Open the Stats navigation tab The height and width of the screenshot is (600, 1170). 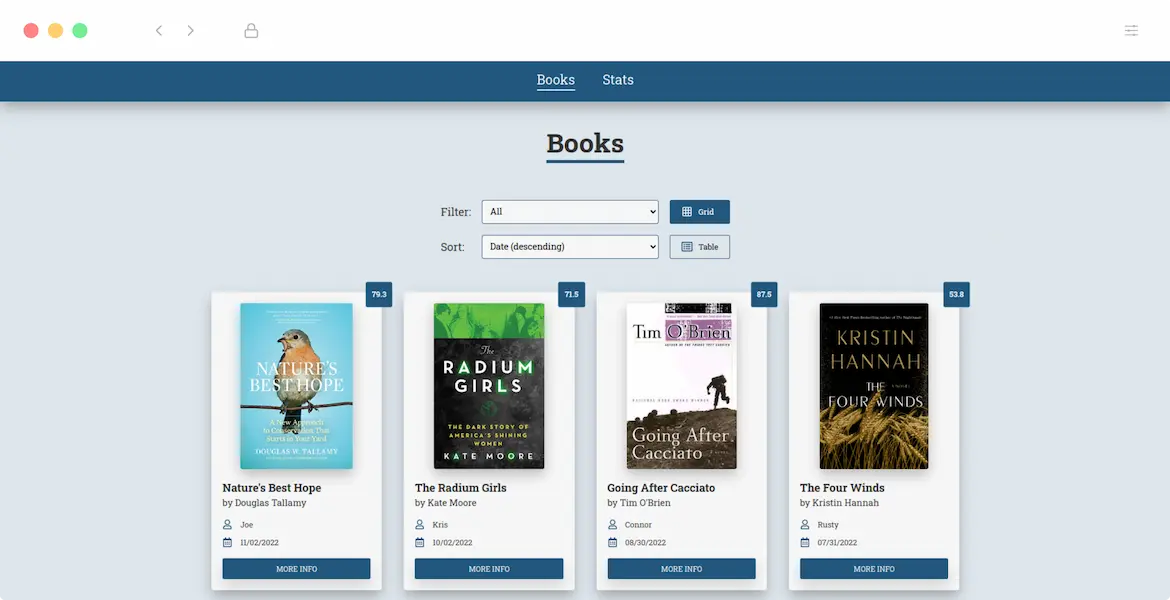click(618, 80)
